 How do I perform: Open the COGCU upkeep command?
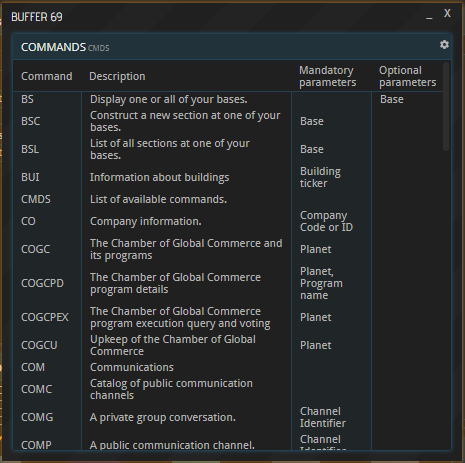click(x=39, y=345)
